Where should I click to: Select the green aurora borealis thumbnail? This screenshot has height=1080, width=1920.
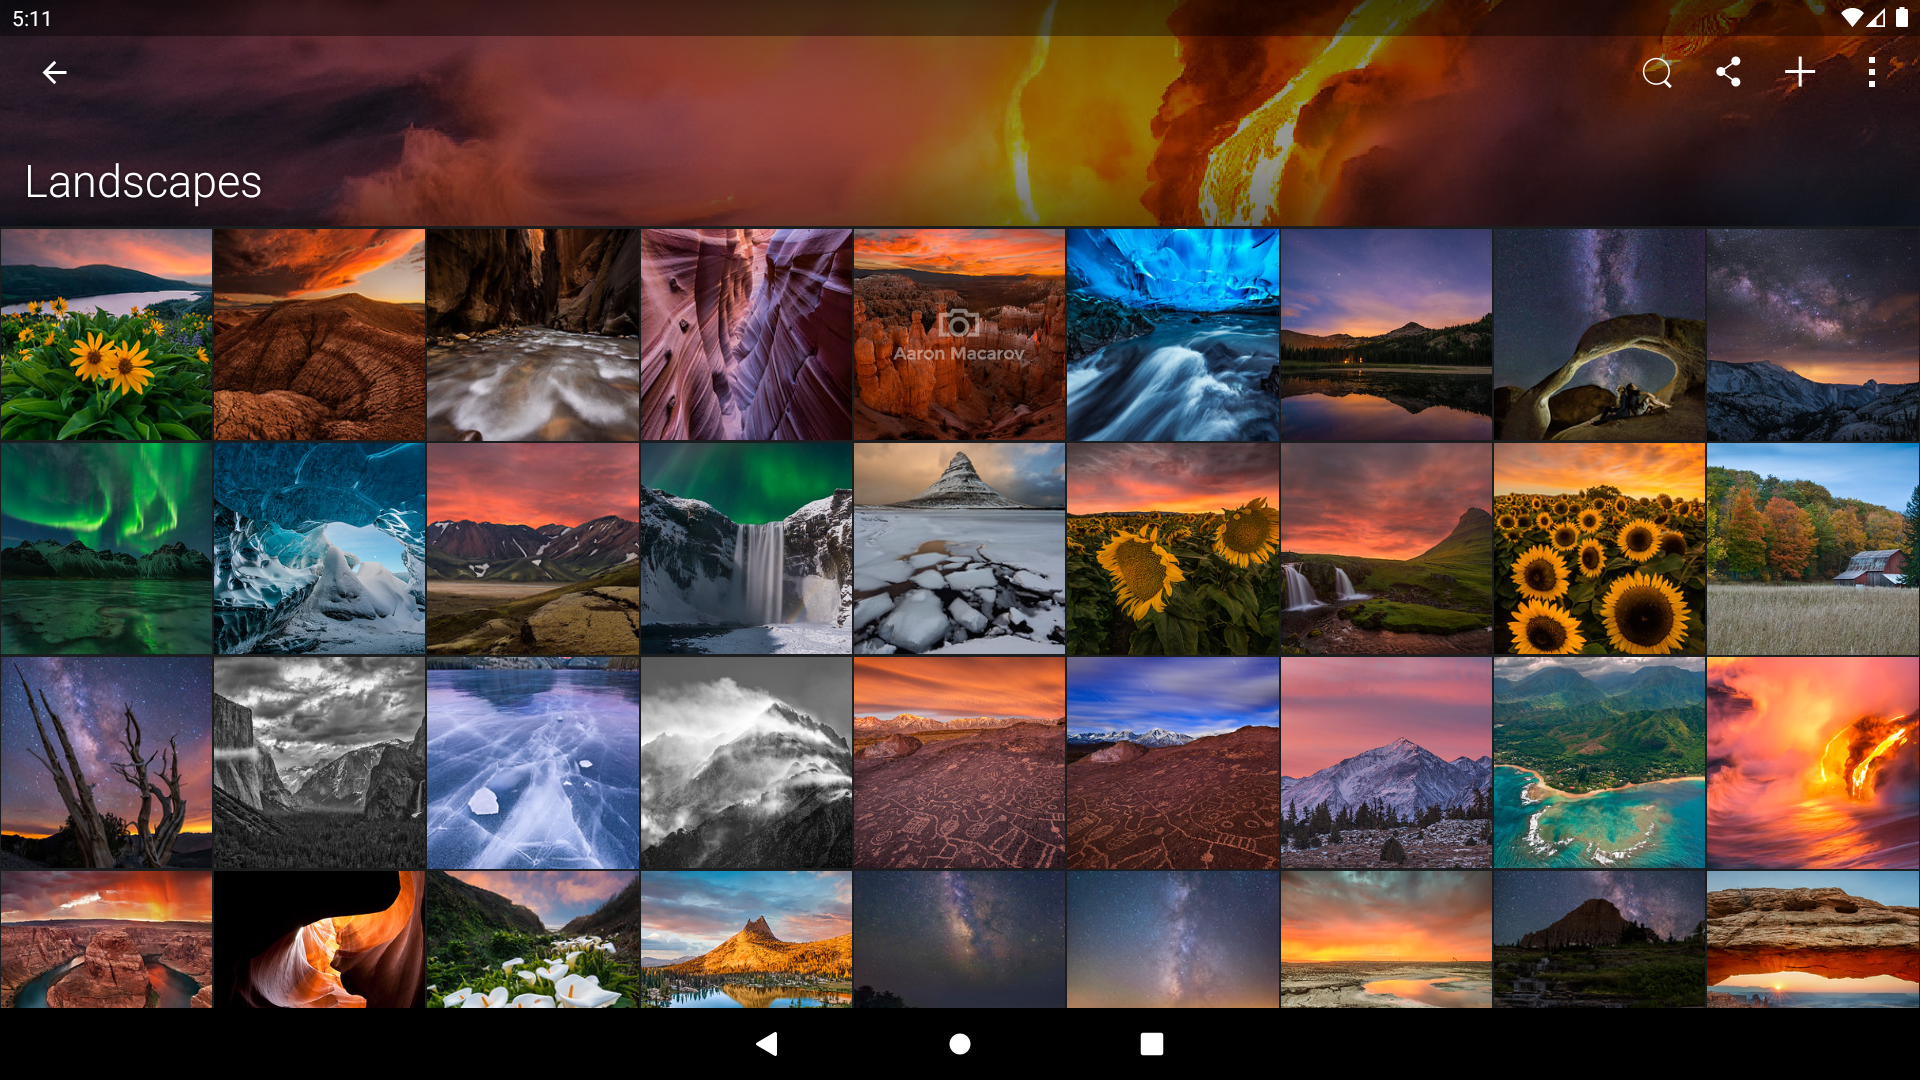(106, 549)
